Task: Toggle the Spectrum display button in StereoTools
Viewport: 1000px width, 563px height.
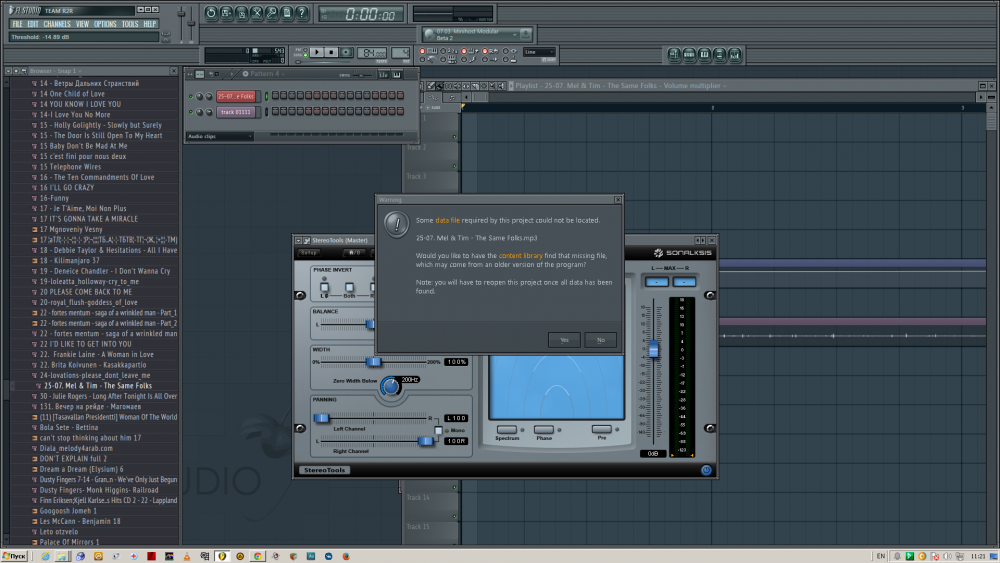Action: (x=507, y=429)
